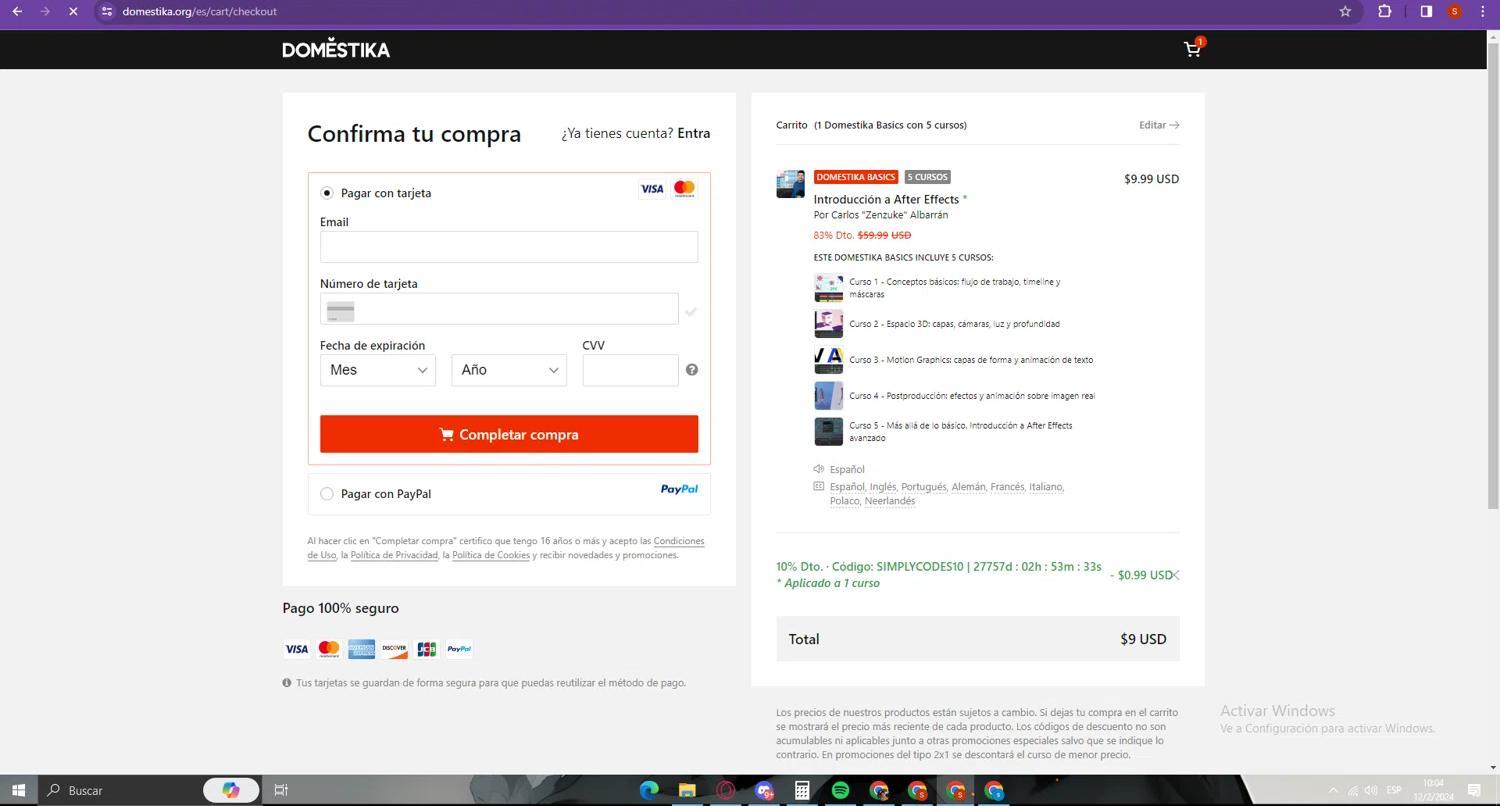The image size is (1500, 806).
Task: Open the browser side panel icon
Action: tap(1426, 11)
